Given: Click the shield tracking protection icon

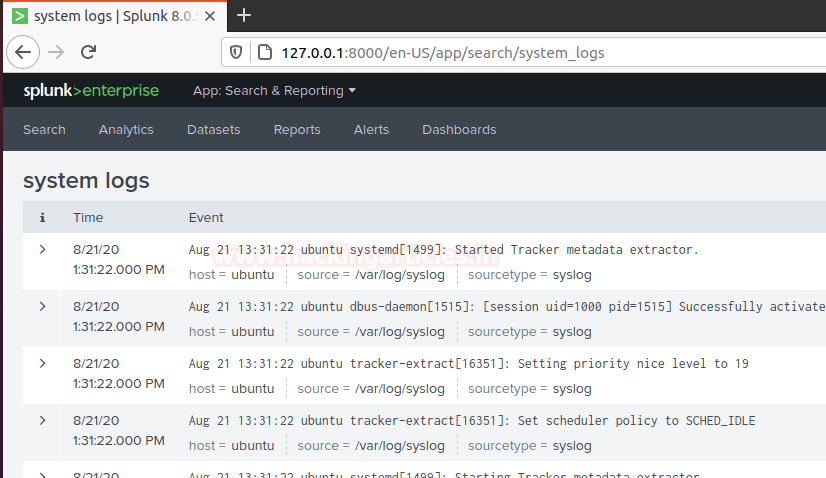Looking at the screenshot, I should tap(237, 52).
